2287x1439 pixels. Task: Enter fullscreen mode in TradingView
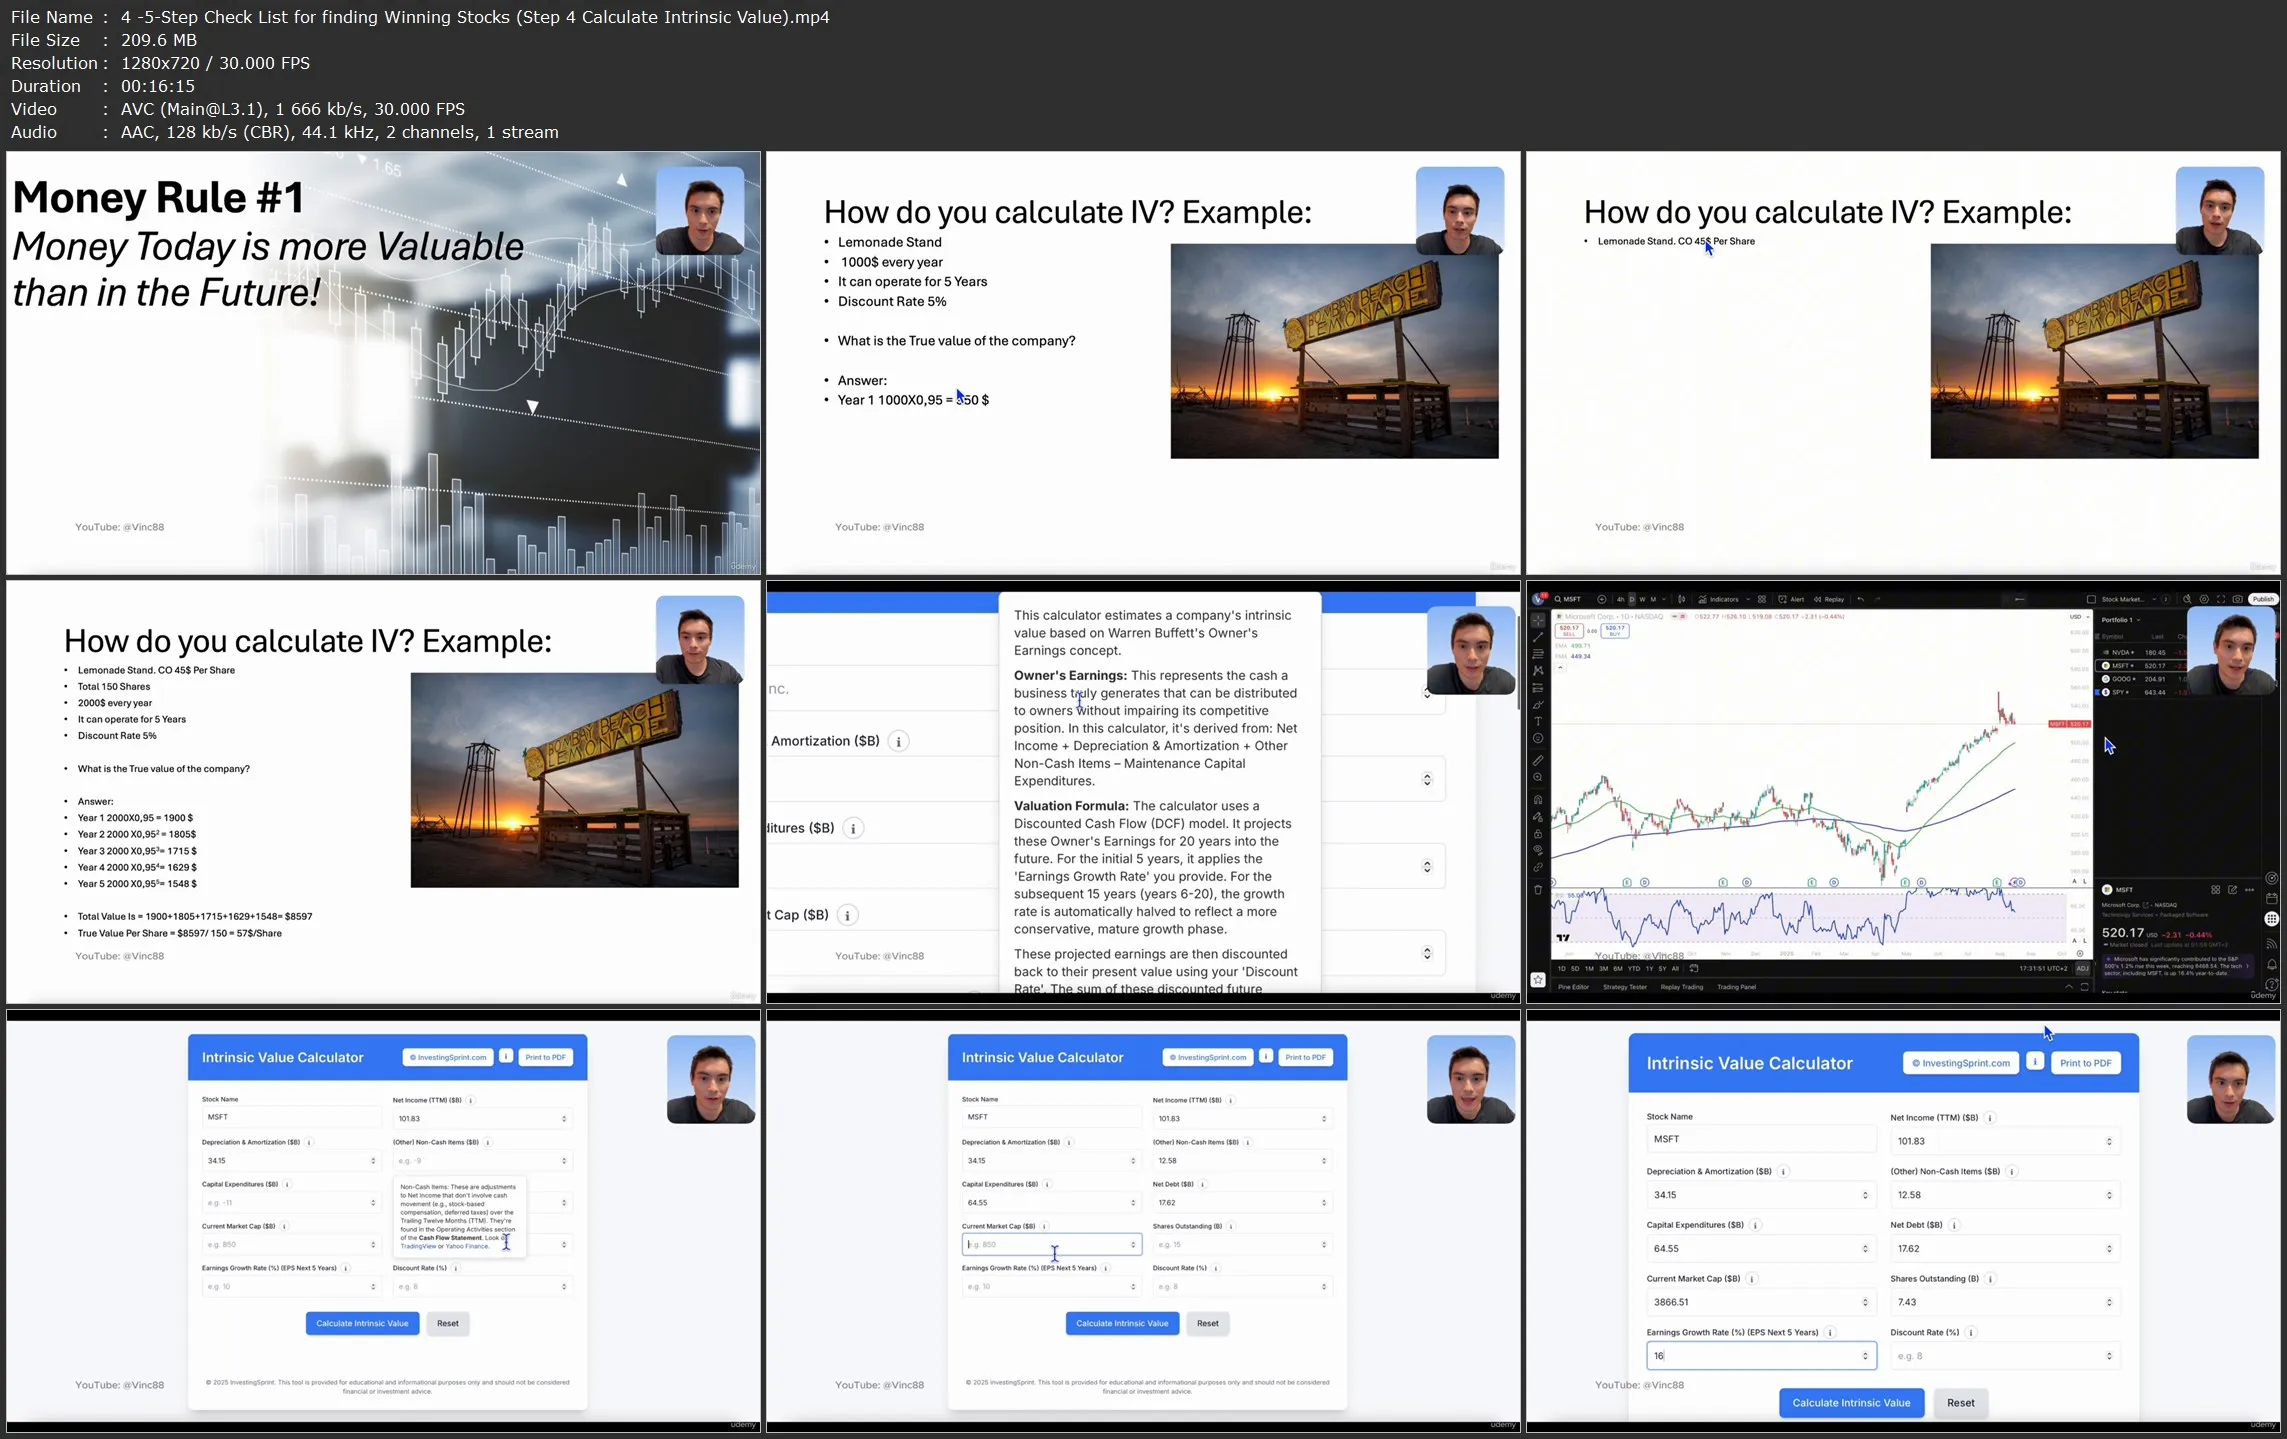pyautogui.click(x=2221, y=599)
